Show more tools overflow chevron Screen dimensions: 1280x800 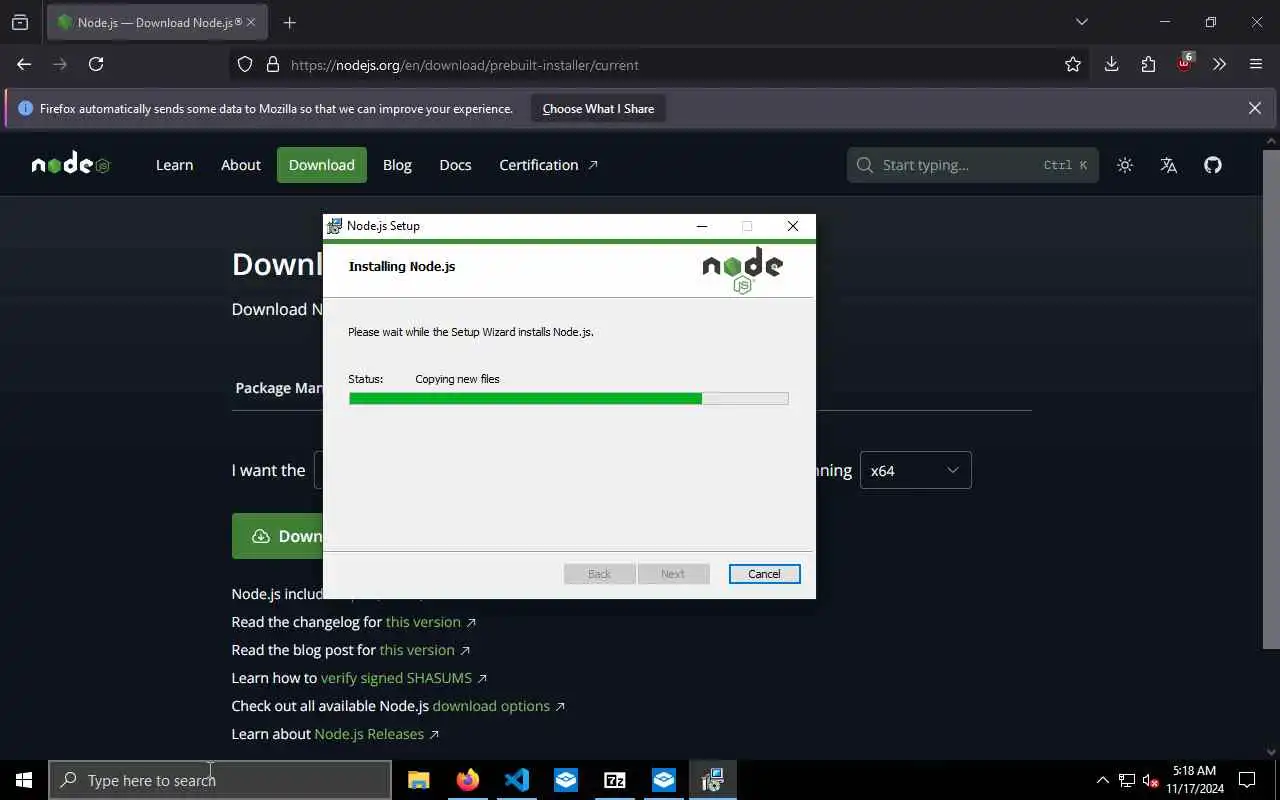1219,64
